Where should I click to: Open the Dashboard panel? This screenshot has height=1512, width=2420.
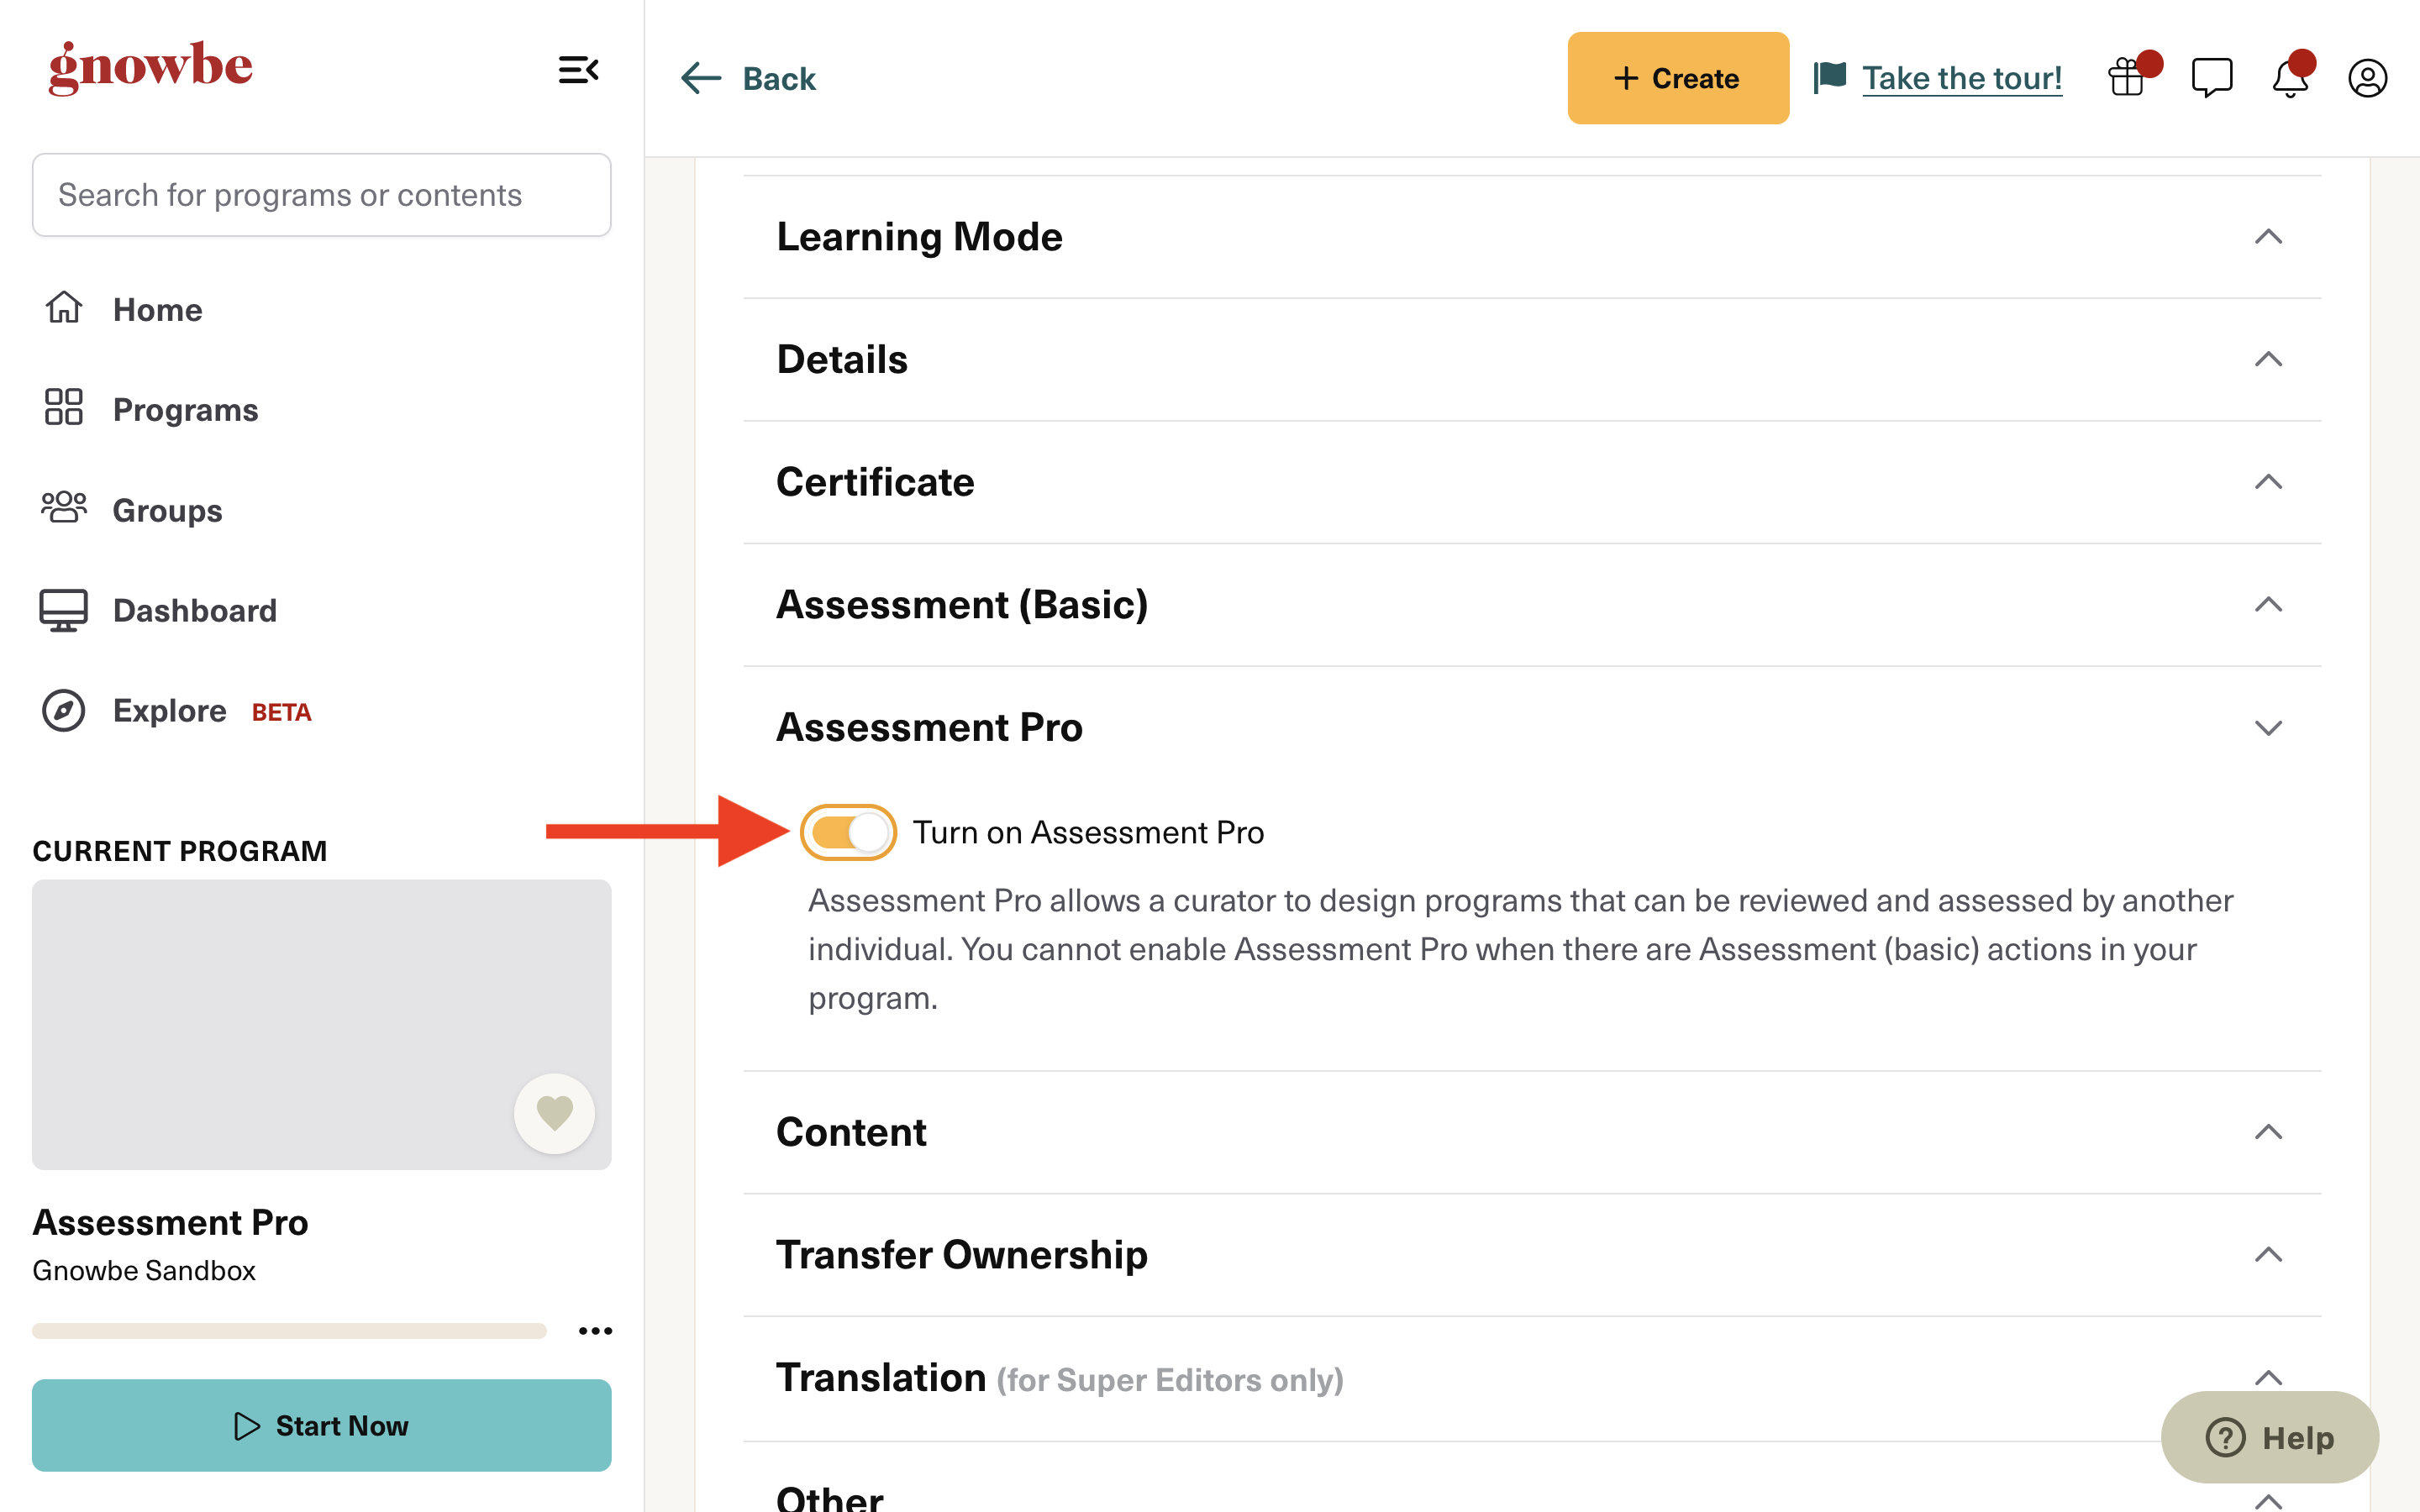[x=195, y=610]
